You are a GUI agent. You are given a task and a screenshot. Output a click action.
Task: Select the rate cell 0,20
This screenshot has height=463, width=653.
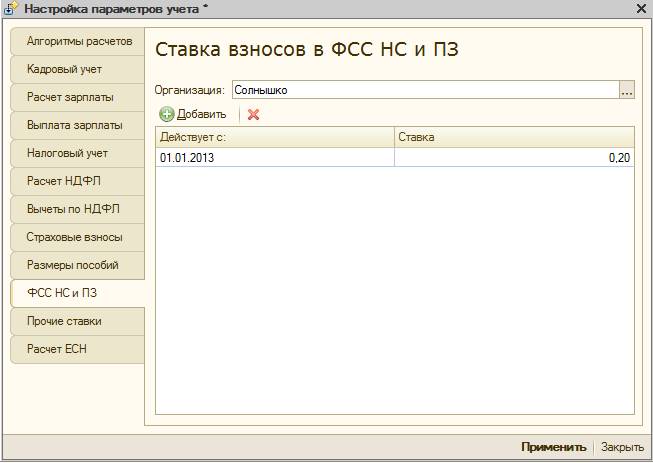[514, 157]
